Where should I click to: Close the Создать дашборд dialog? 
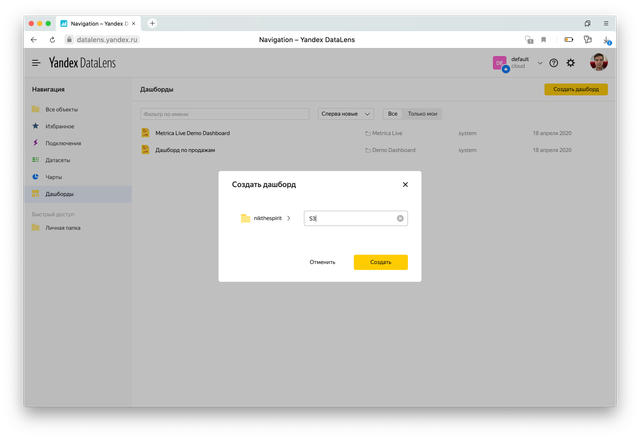pos(405,185)
